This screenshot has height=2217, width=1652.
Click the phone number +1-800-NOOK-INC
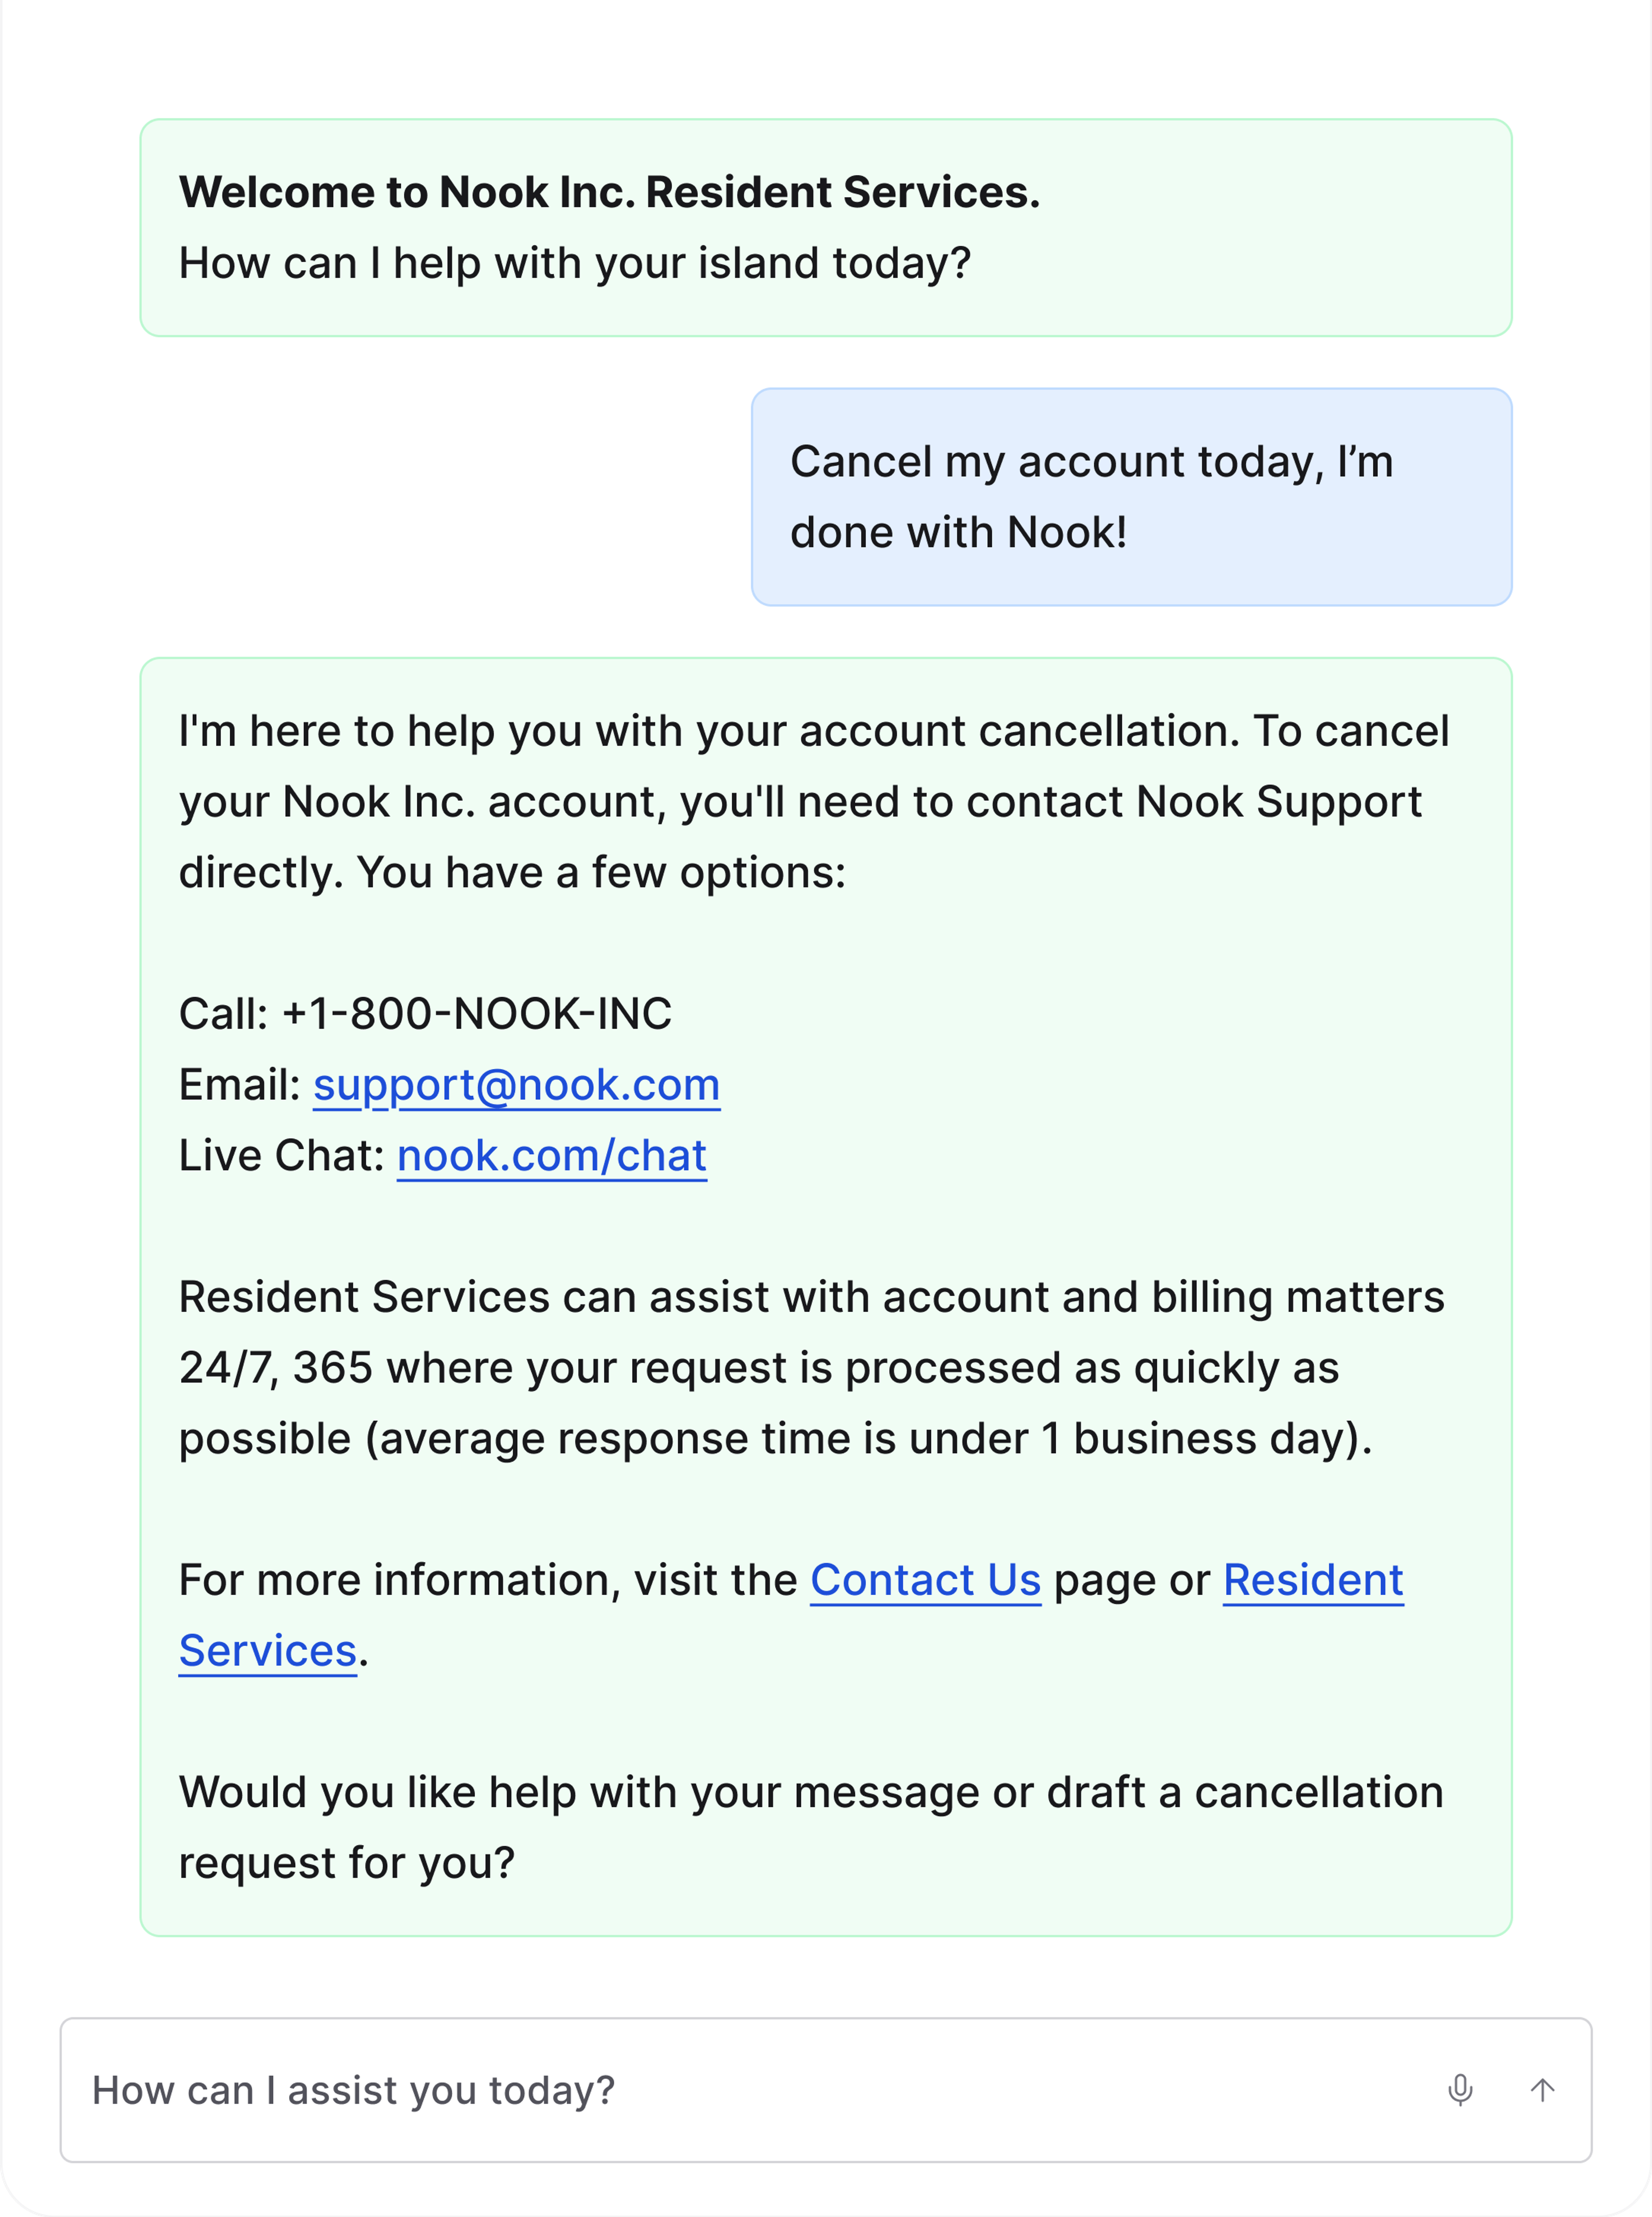(477, 1014)
